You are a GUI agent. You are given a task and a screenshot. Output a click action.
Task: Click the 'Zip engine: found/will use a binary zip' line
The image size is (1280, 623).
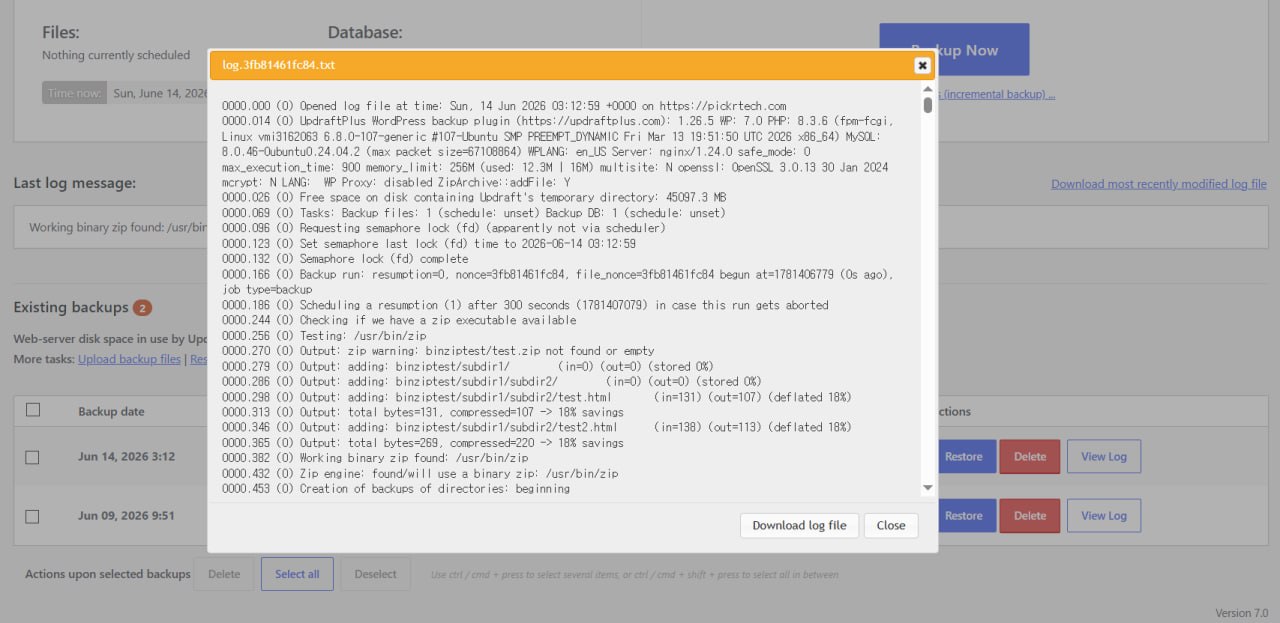point(420,473)
